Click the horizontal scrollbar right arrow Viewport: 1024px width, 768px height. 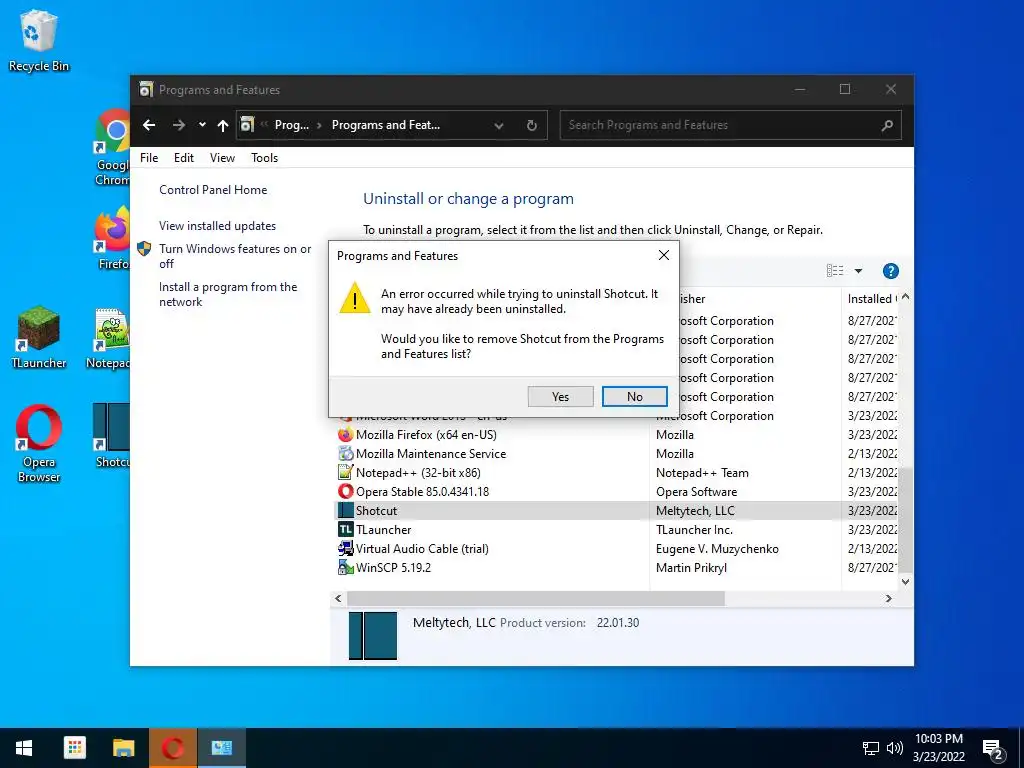888,598
